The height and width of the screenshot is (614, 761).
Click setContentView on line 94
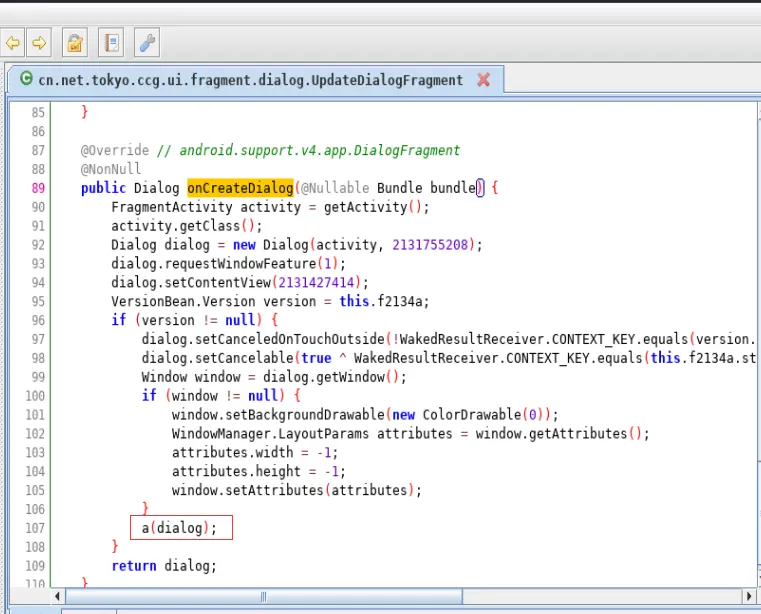217,282
